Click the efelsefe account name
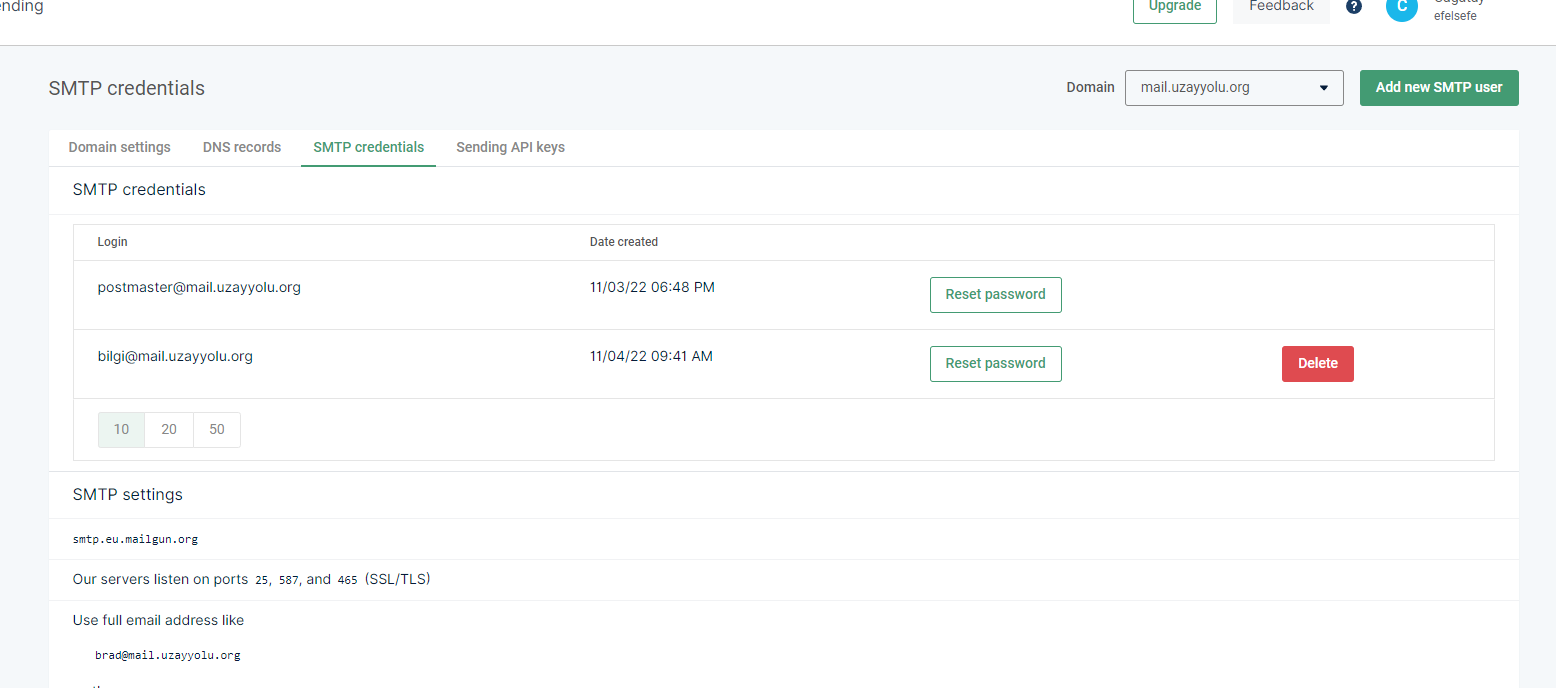Screen dimensions: 1556x688 click(x=1455, y=16)
